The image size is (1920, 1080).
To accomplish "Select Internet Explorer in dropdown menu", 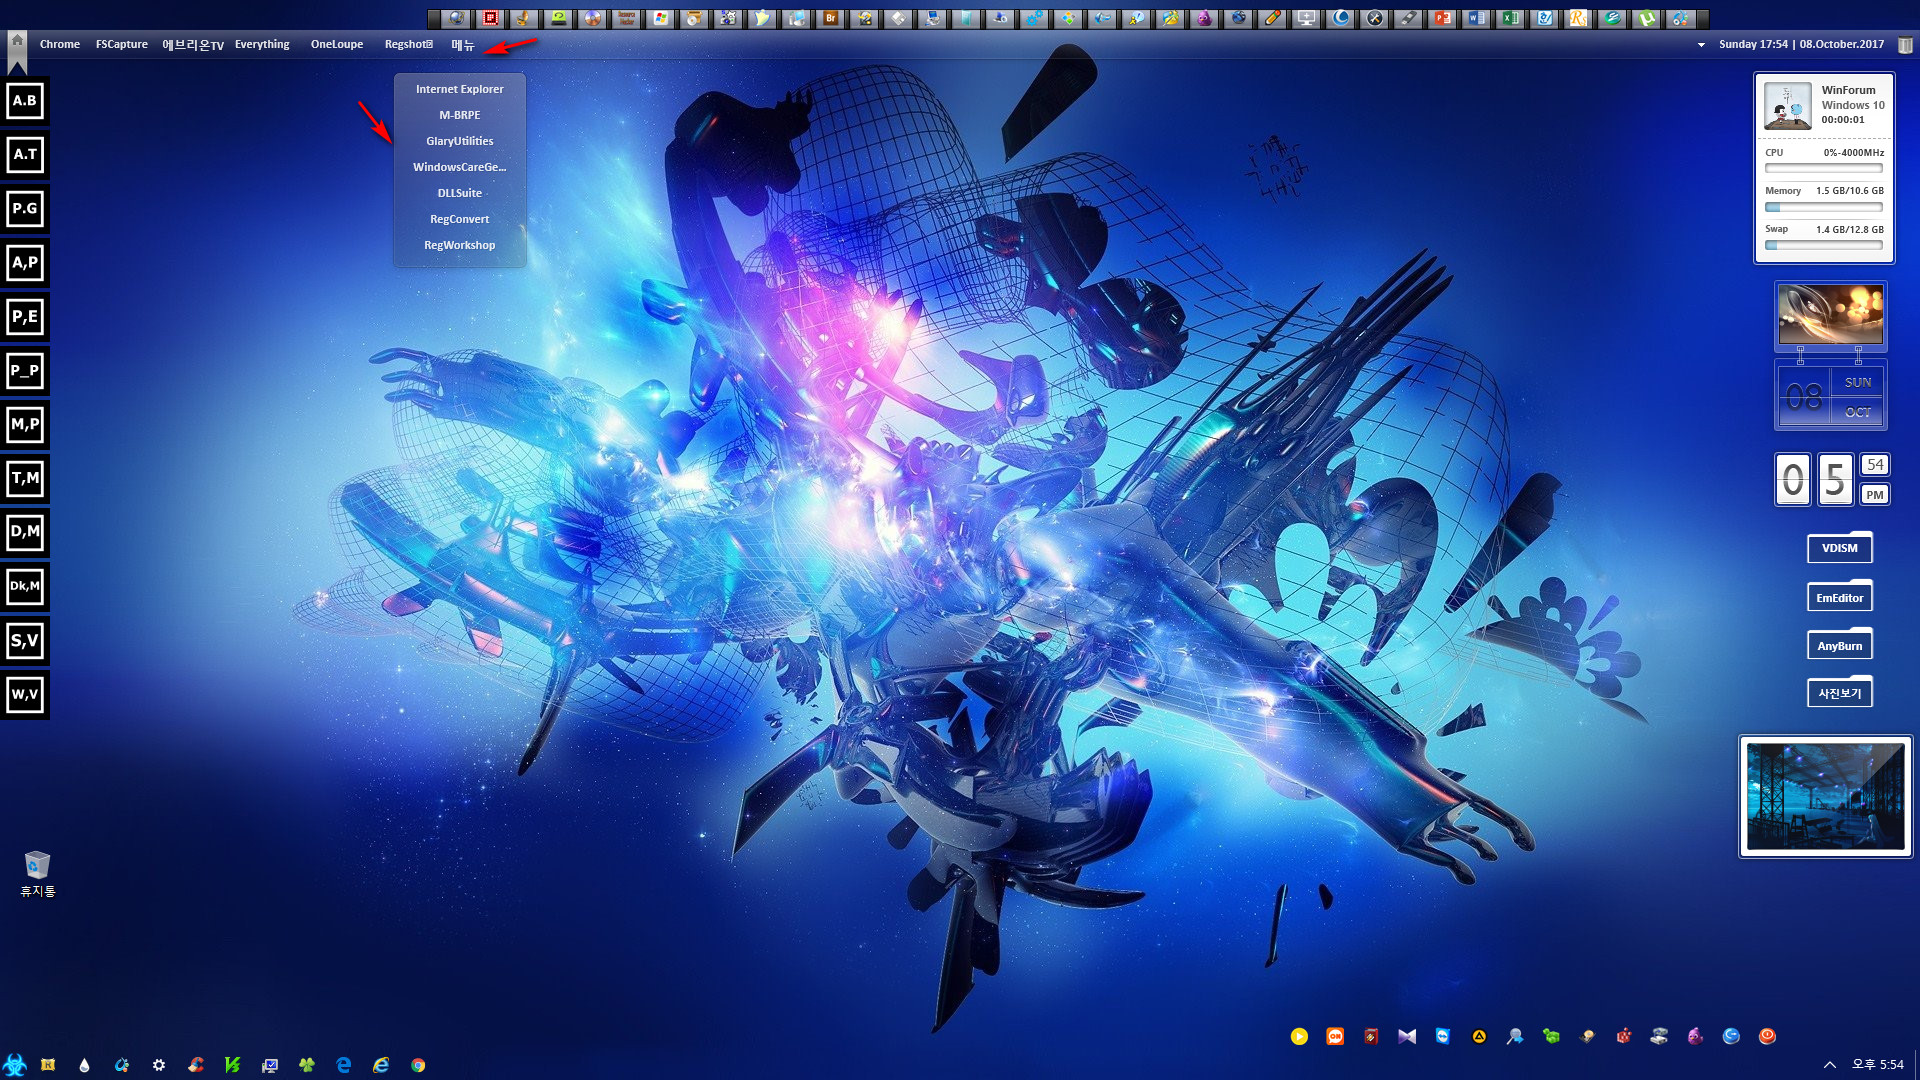I will coord(460,89).
